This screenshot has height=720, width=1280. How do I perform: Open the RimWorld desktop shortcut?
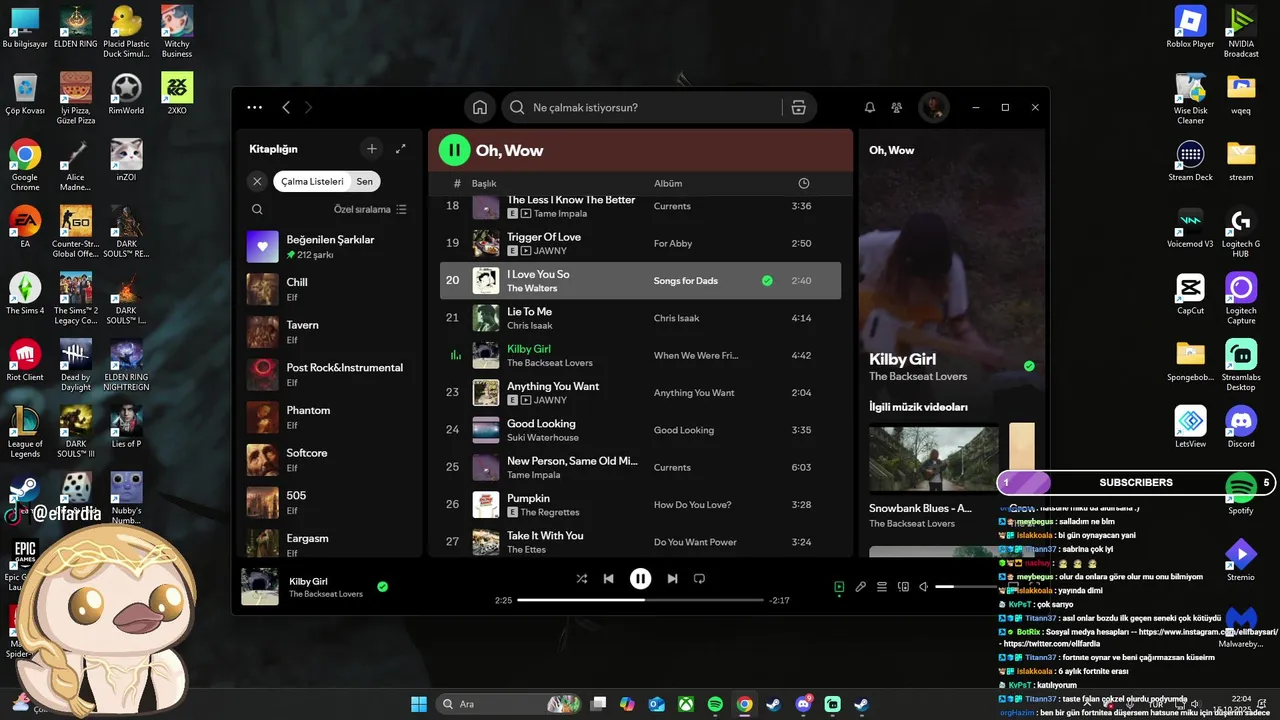(x=126, y=94)
